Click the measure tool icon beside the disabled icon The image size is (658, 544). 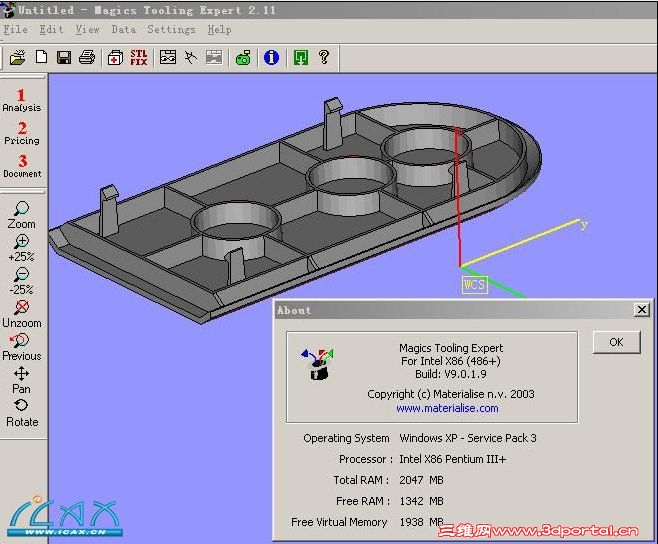coord(191,57)
